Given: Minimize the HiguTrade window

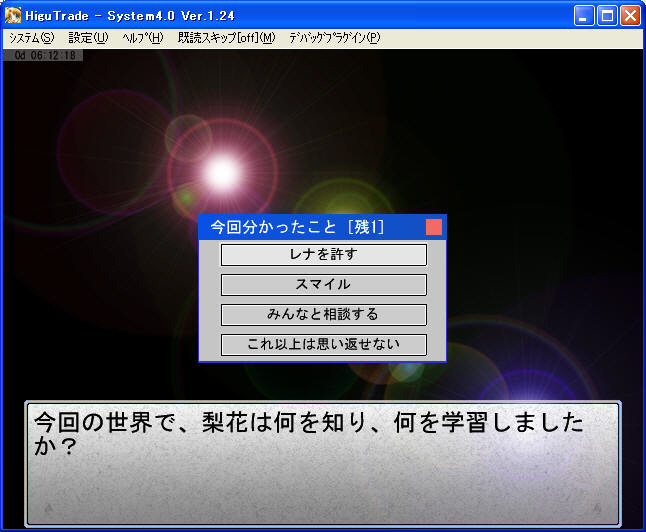Looking at the screenshot, I should (x=584, y=16).
